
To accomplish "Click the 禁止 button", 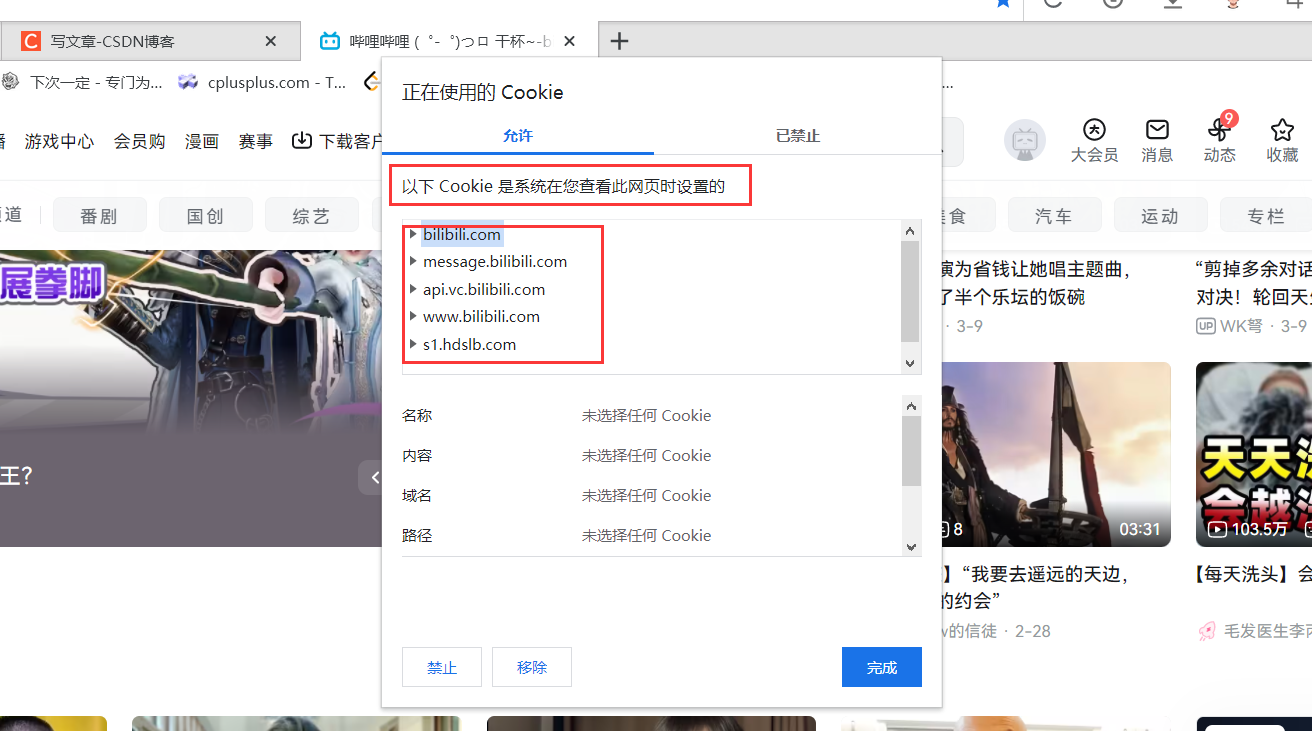I will (x=442, y=667).
